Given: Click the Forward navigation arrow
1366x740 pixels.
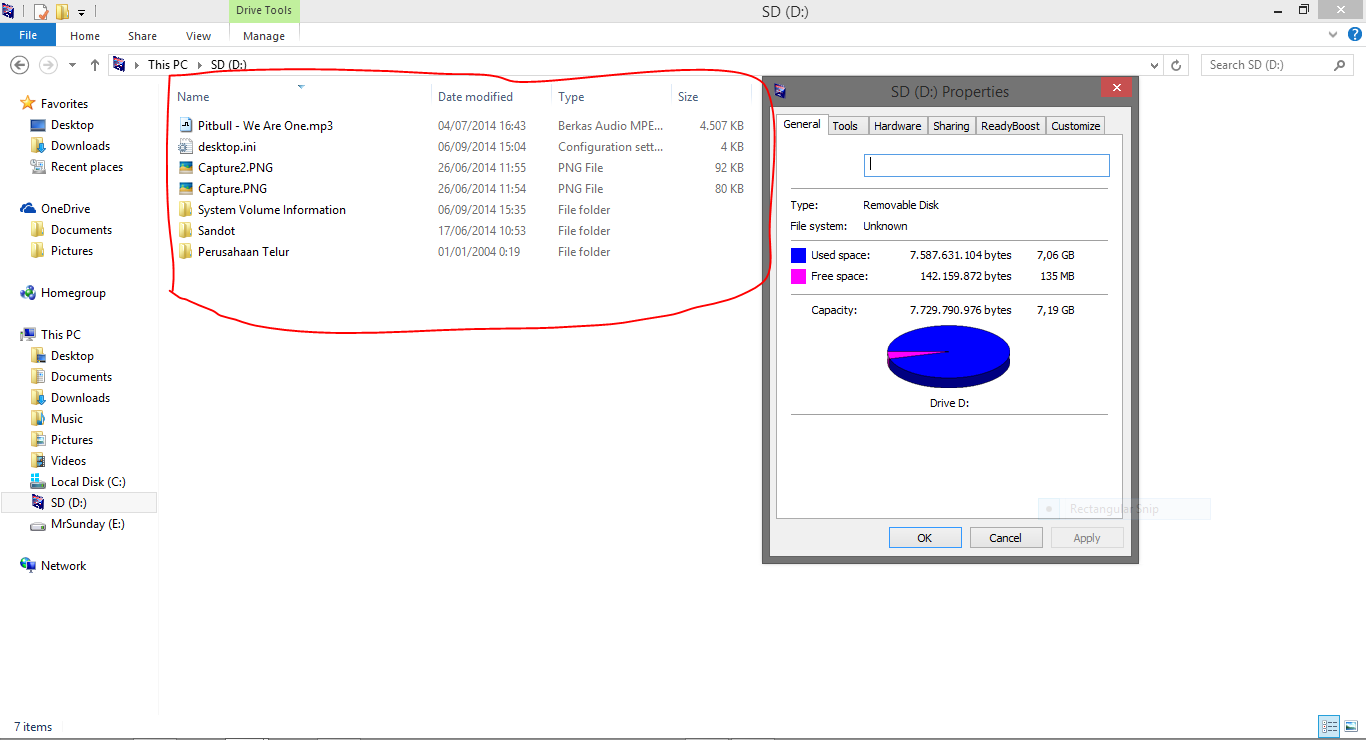Looking at the screenshot, I should tap(47, 65).
